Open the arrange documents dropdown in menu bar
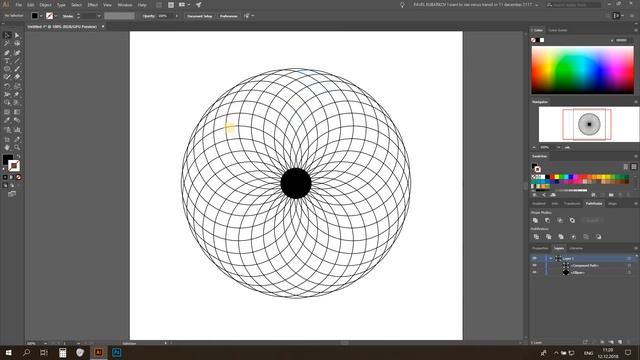 [189, 5]
